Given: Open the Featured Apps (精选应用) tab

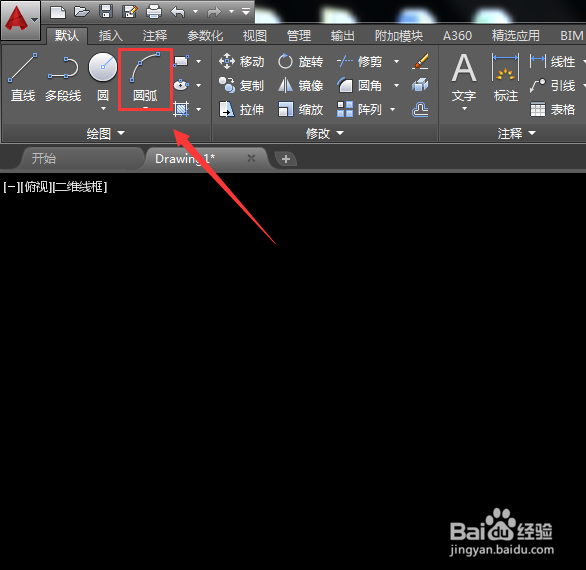Looking at the screenshot, I should point(516,36).
